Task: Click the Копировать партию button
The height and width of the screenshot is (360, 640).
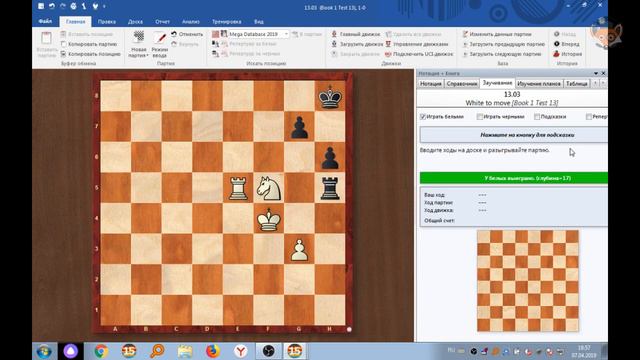Action: pyautogui.click(x=89, y=44)
